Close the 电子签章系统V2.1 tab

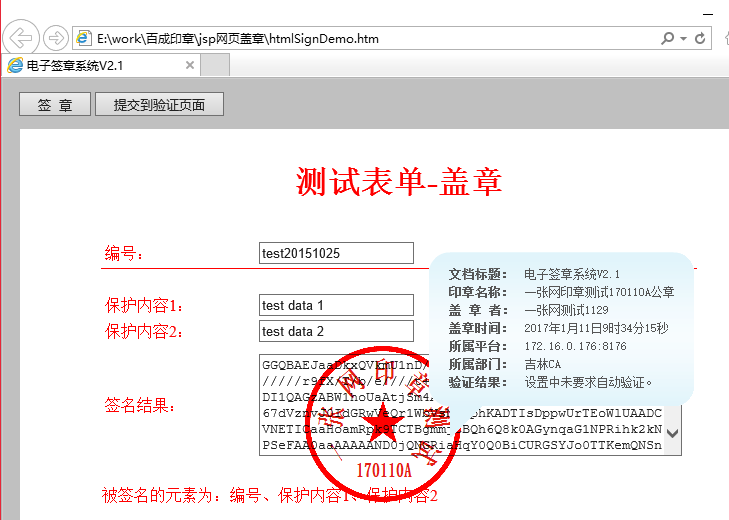189,66
